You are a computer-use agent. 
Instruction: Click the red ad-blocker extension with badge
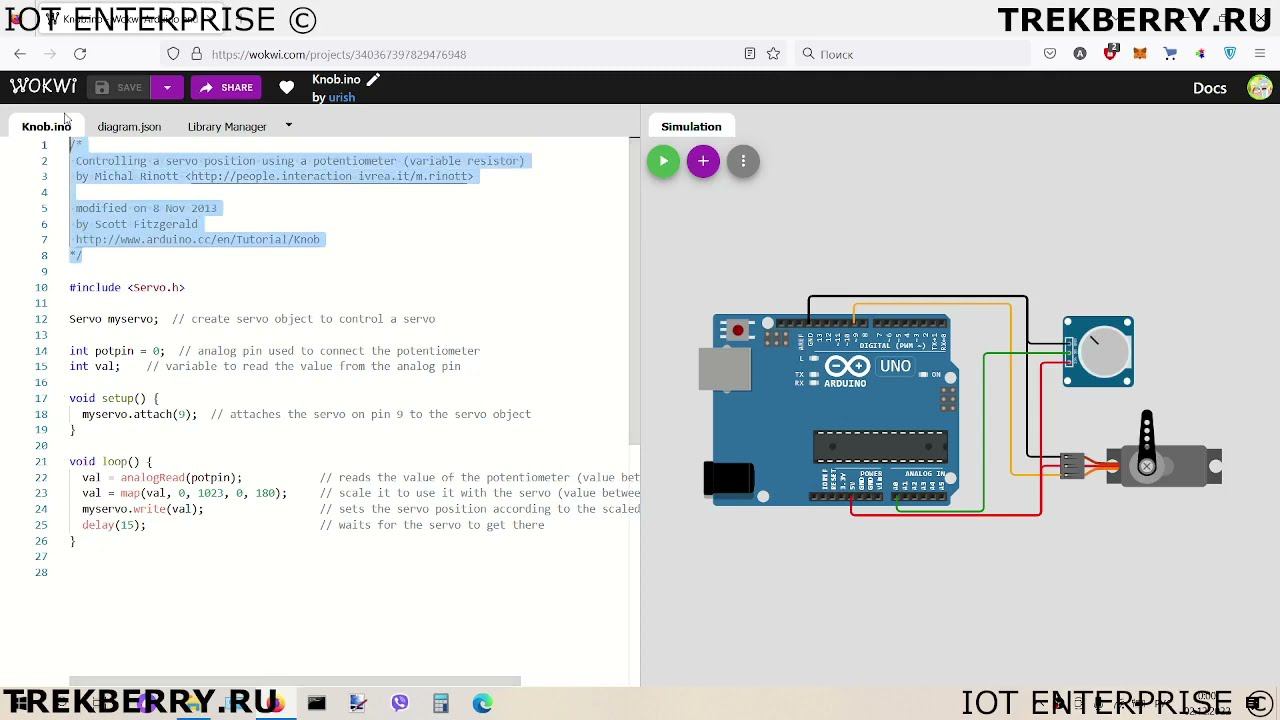pos(1110,52)
